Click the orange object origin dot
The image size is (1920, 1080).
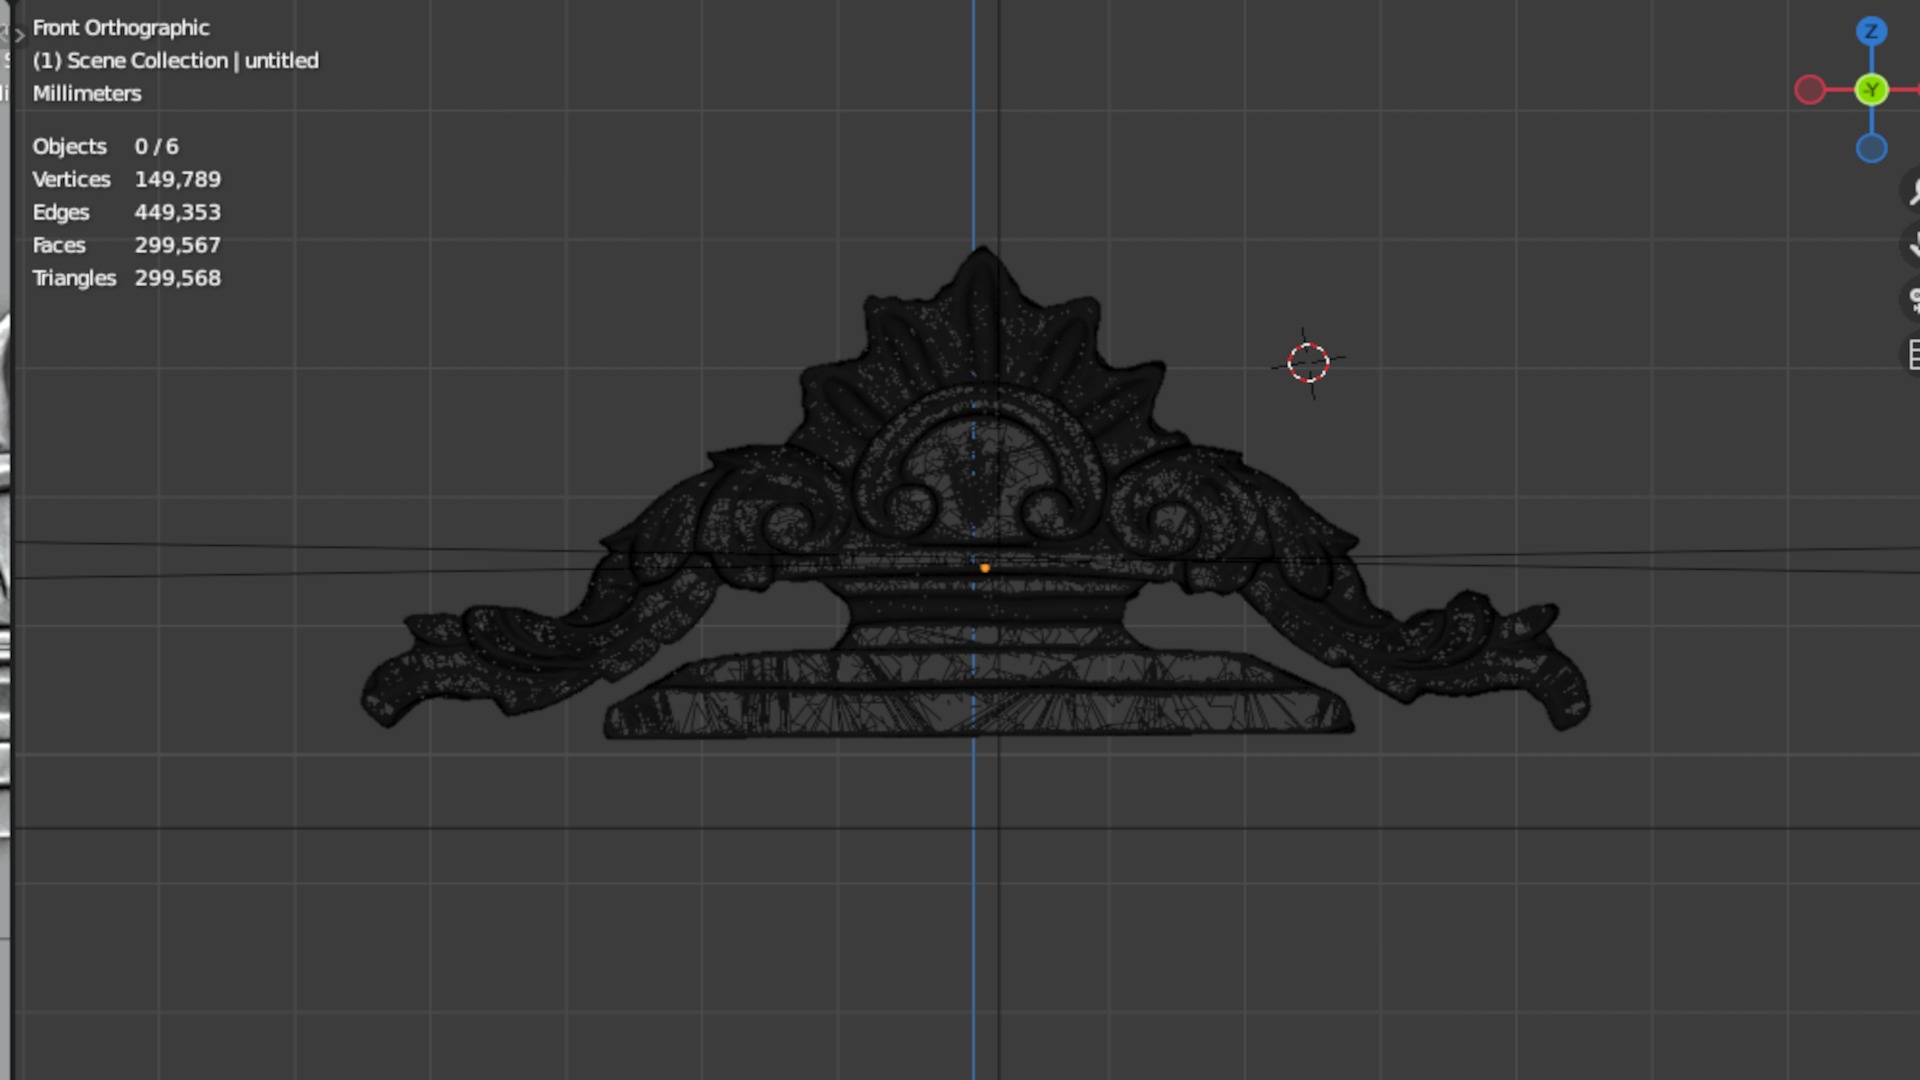tap(985, 568)
